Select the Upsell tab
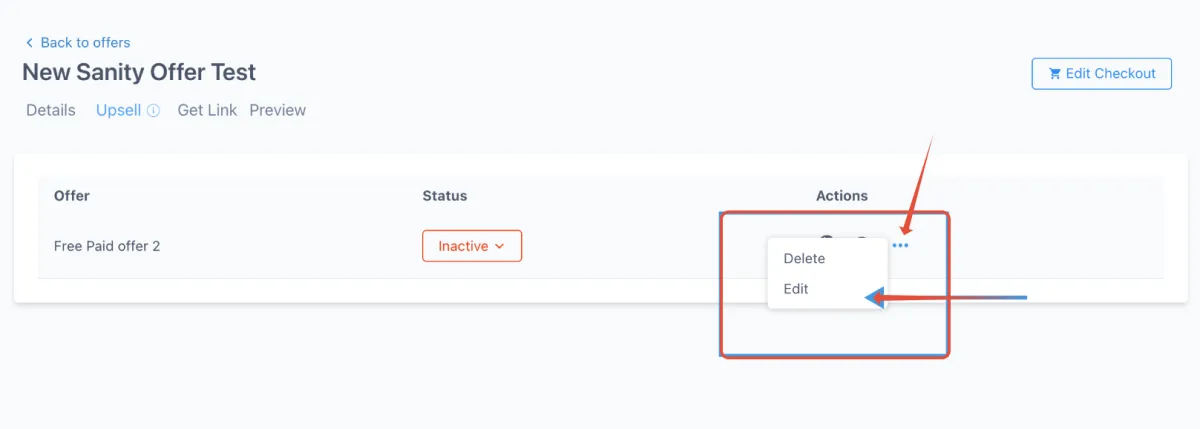Viewport: 1200px width, 429px height. (118, 110)
